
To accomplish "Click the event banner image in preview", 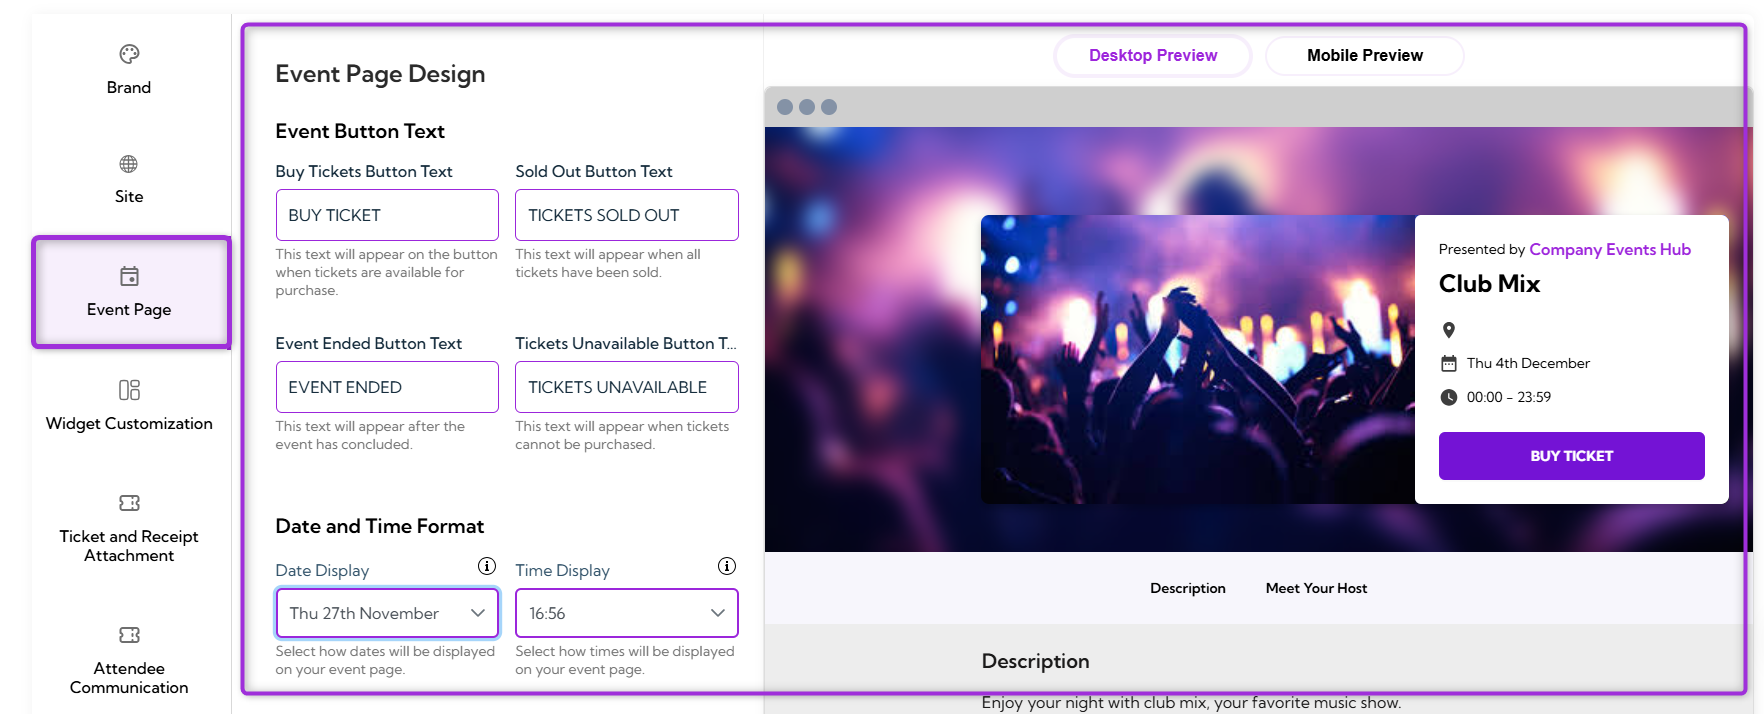I will coord(1198,359).
